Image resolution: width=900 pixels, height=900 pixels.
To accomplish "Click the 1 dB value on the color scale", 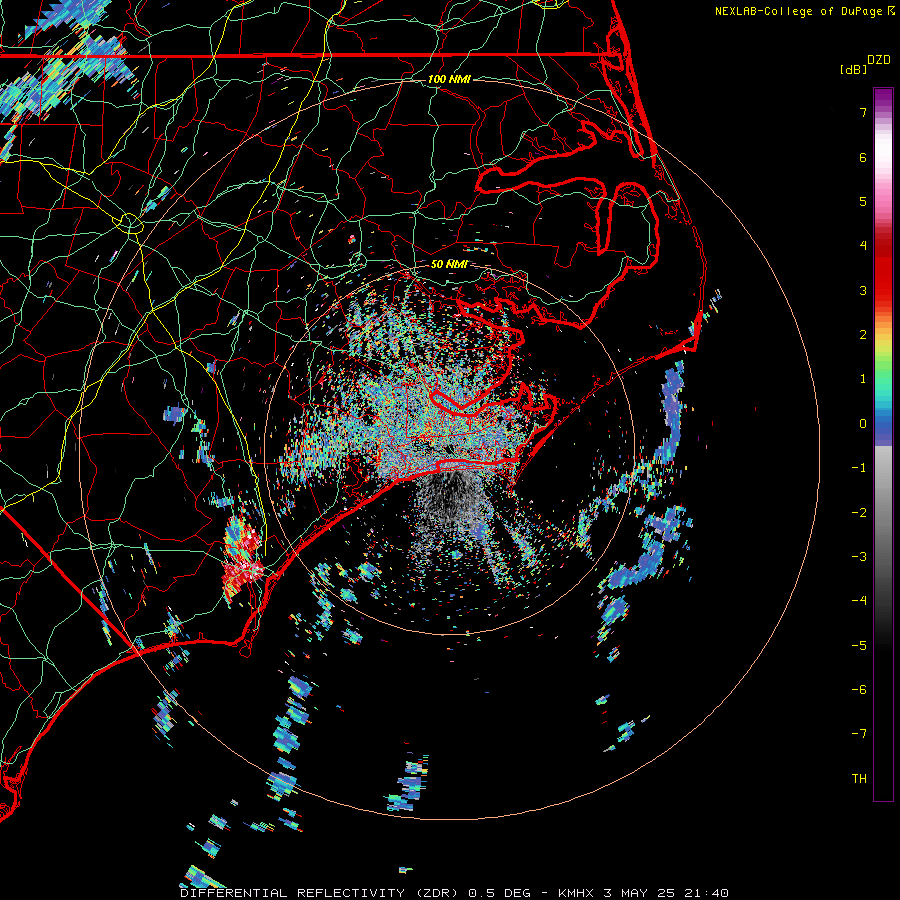I will 863,379.
